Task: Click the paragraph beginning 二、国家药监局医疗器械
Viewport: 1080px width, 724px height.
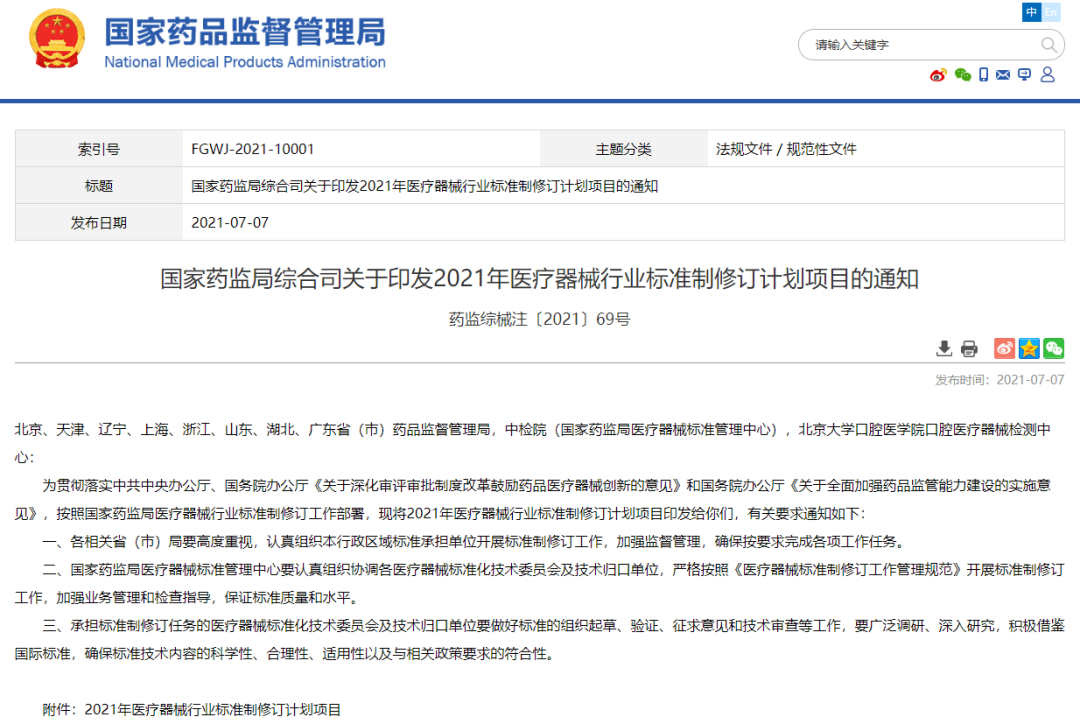Action: (x=539, y=583)
